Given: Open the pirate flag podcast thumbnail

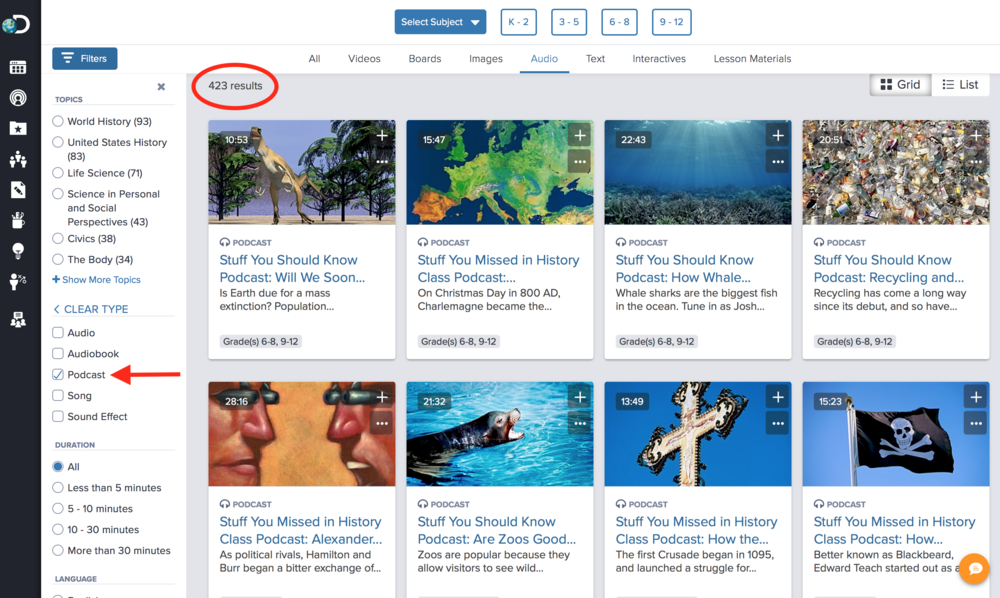Looking at the screenshot, I should coord(896,434).
